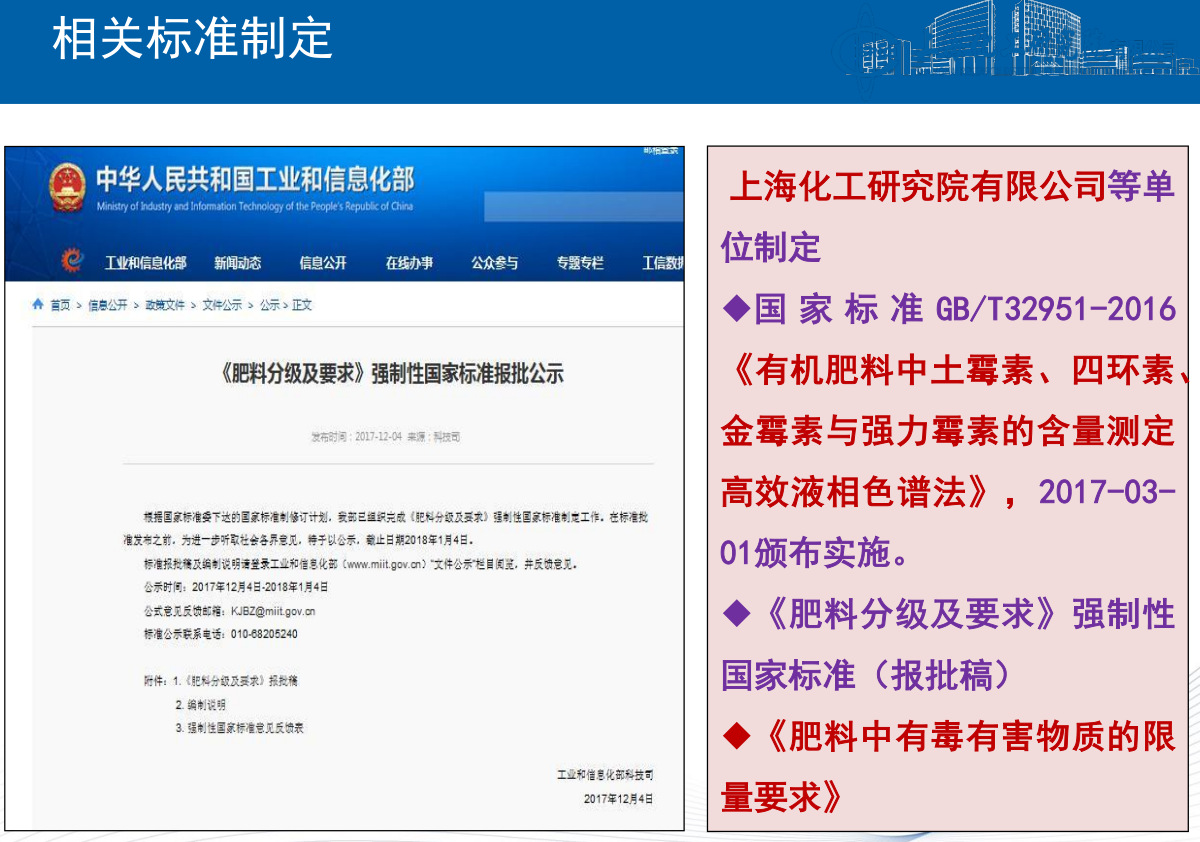Click the national emblem icon in the site header
This screenshot has width=1200, height=842.
point(66,186)
